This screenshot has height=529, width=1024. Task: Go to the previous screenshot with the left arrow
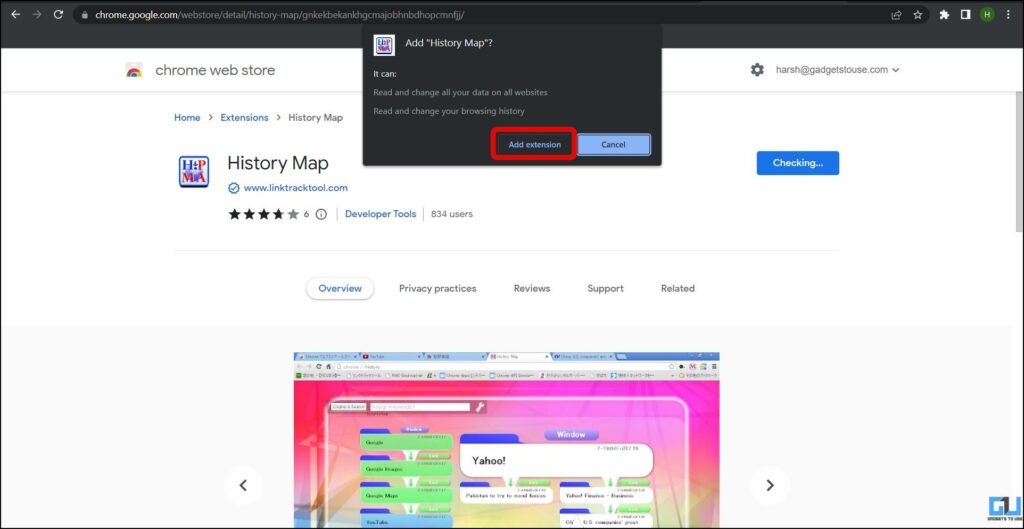tap(243, 485)
